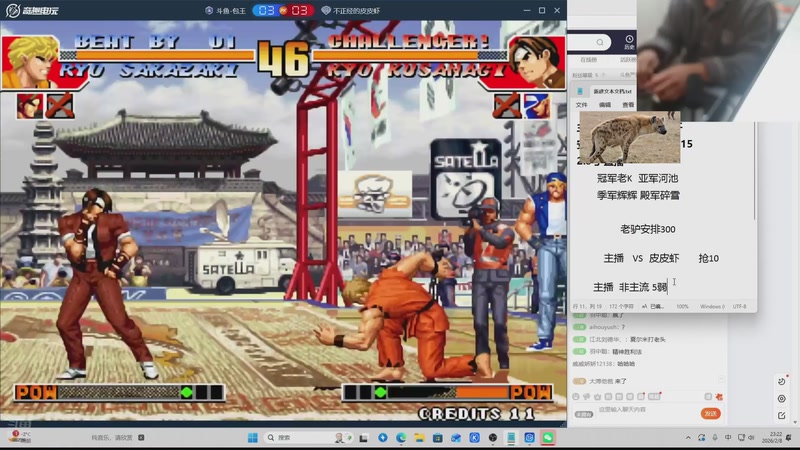
Task: Open the 查看 menu in Notepad
Action: 628,105
